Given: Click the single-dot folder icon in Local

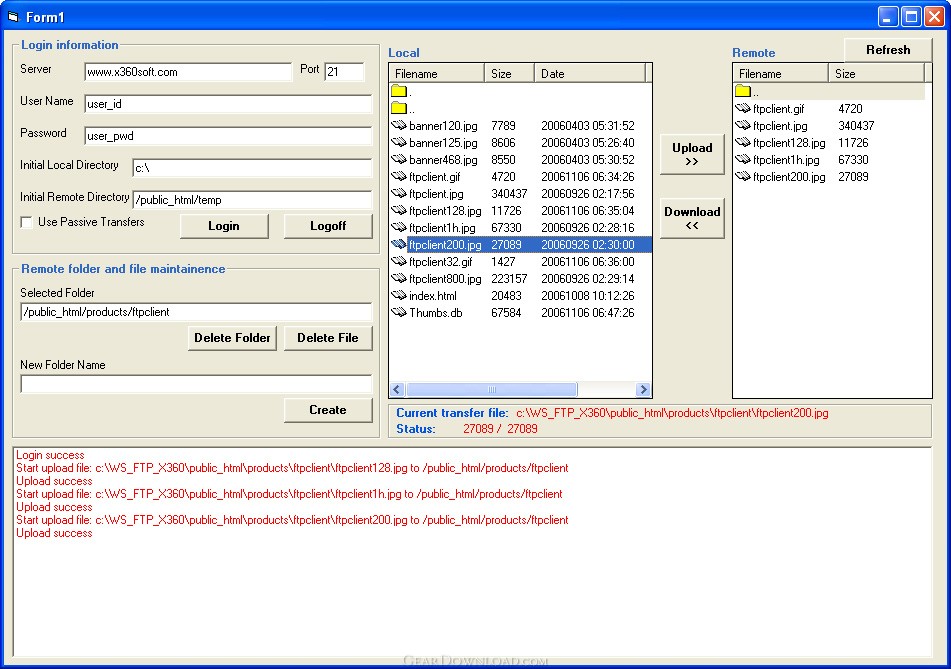Looking at the screenshot, I should pos(398,91).
